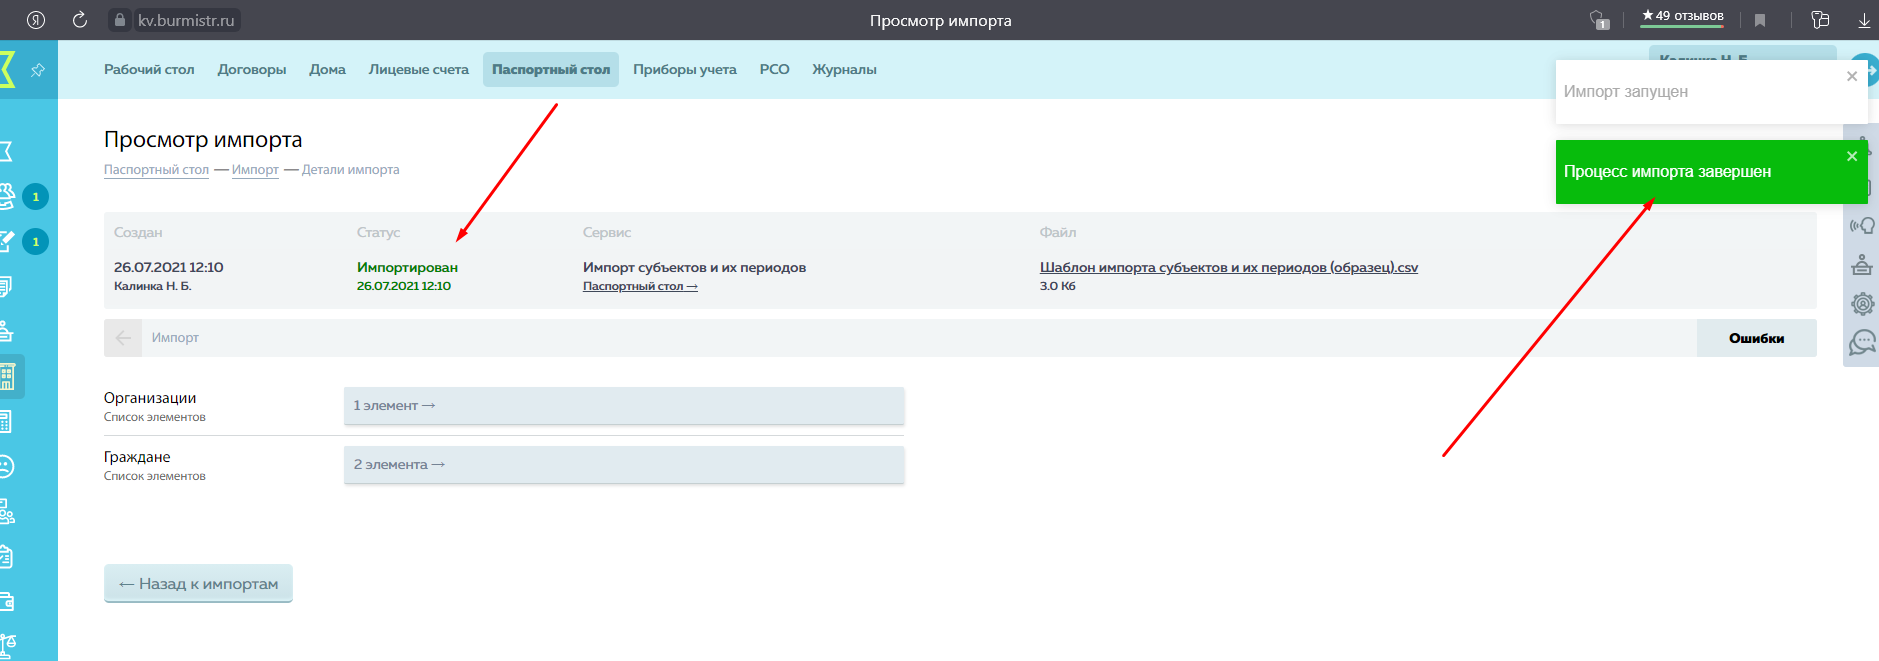Click the reception desk bell icon

click(x=1862, y=265)
